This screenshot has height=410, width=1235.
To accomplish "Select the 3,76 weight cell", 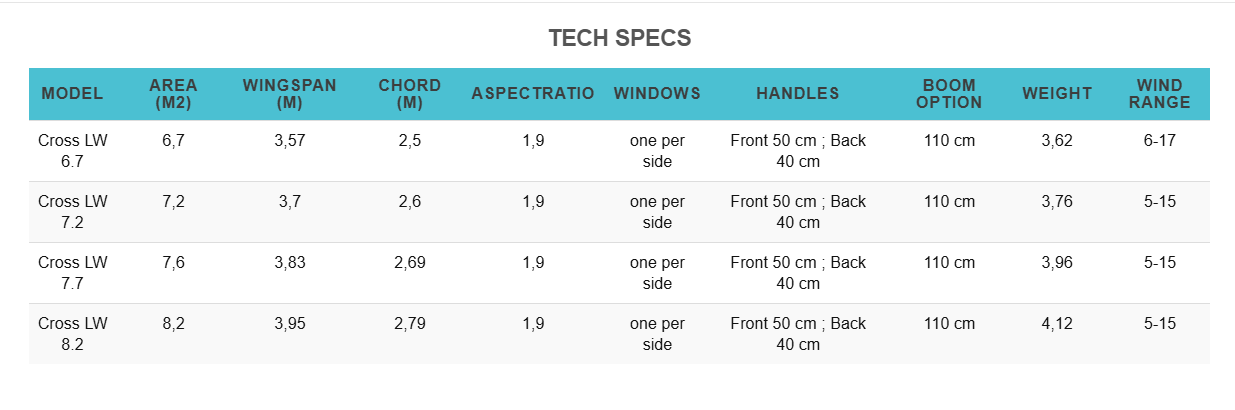I will click(1057, 202).
